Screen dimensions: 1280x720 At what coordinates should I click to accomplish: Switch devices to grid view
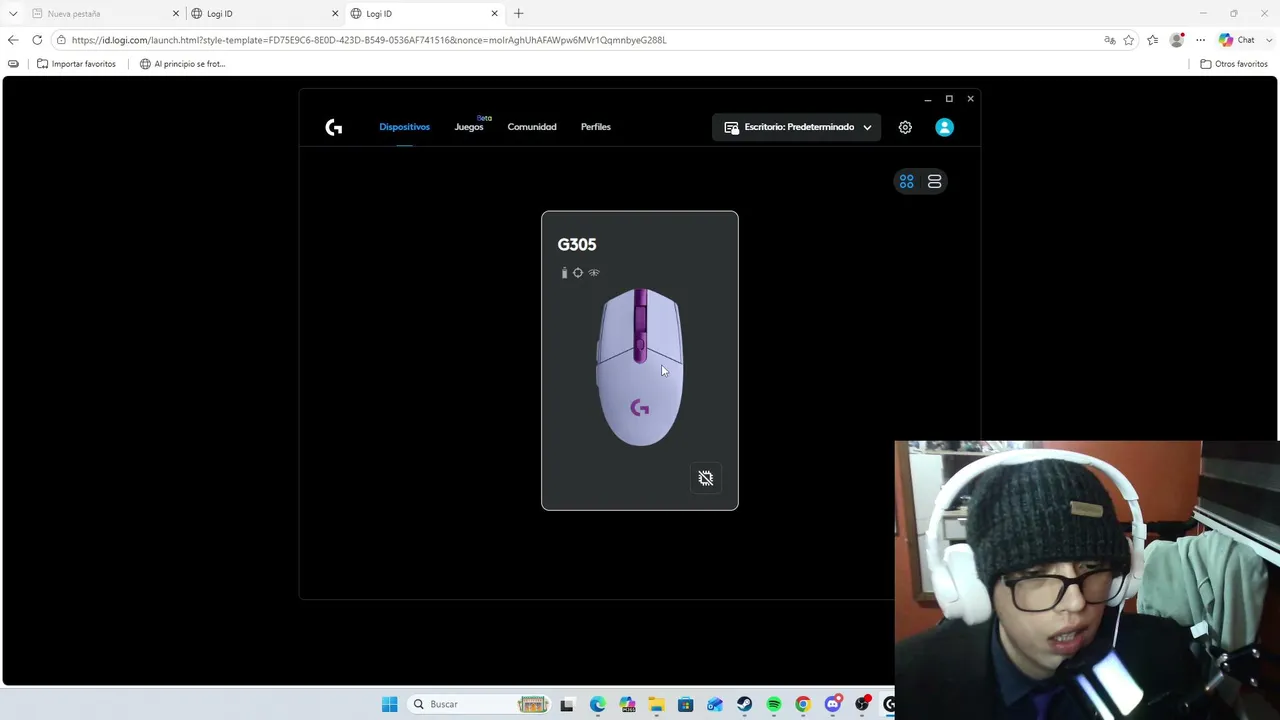pos(906,181)
